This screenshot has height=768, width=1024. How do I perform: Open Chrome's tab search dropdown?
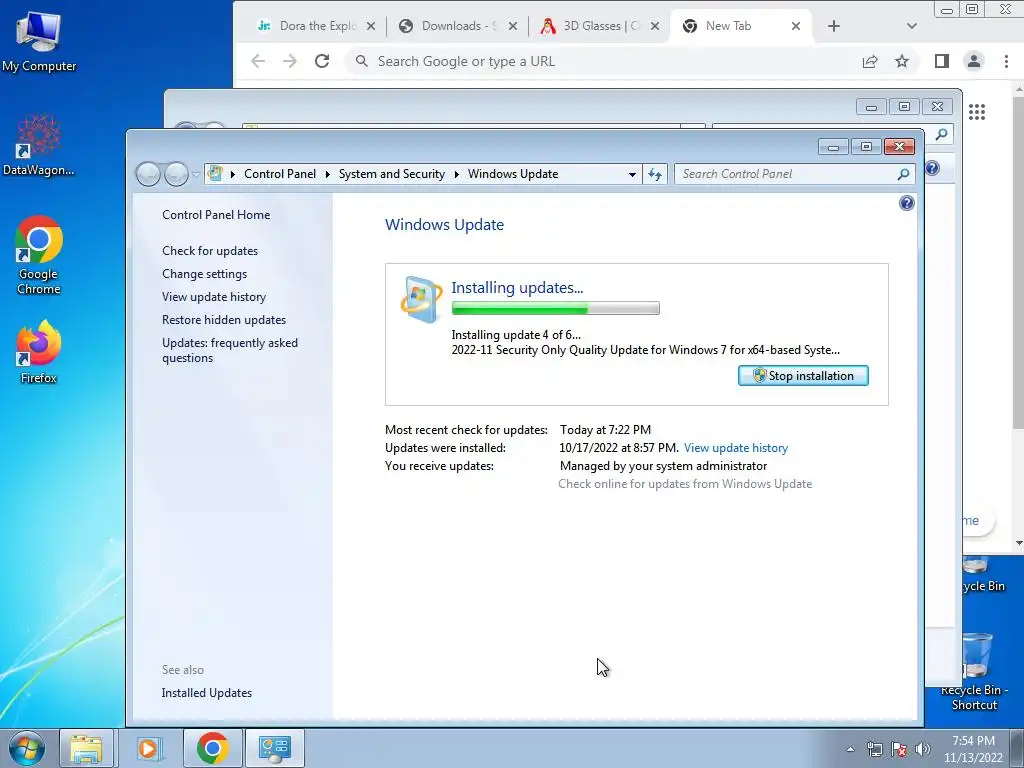point(912,26)
